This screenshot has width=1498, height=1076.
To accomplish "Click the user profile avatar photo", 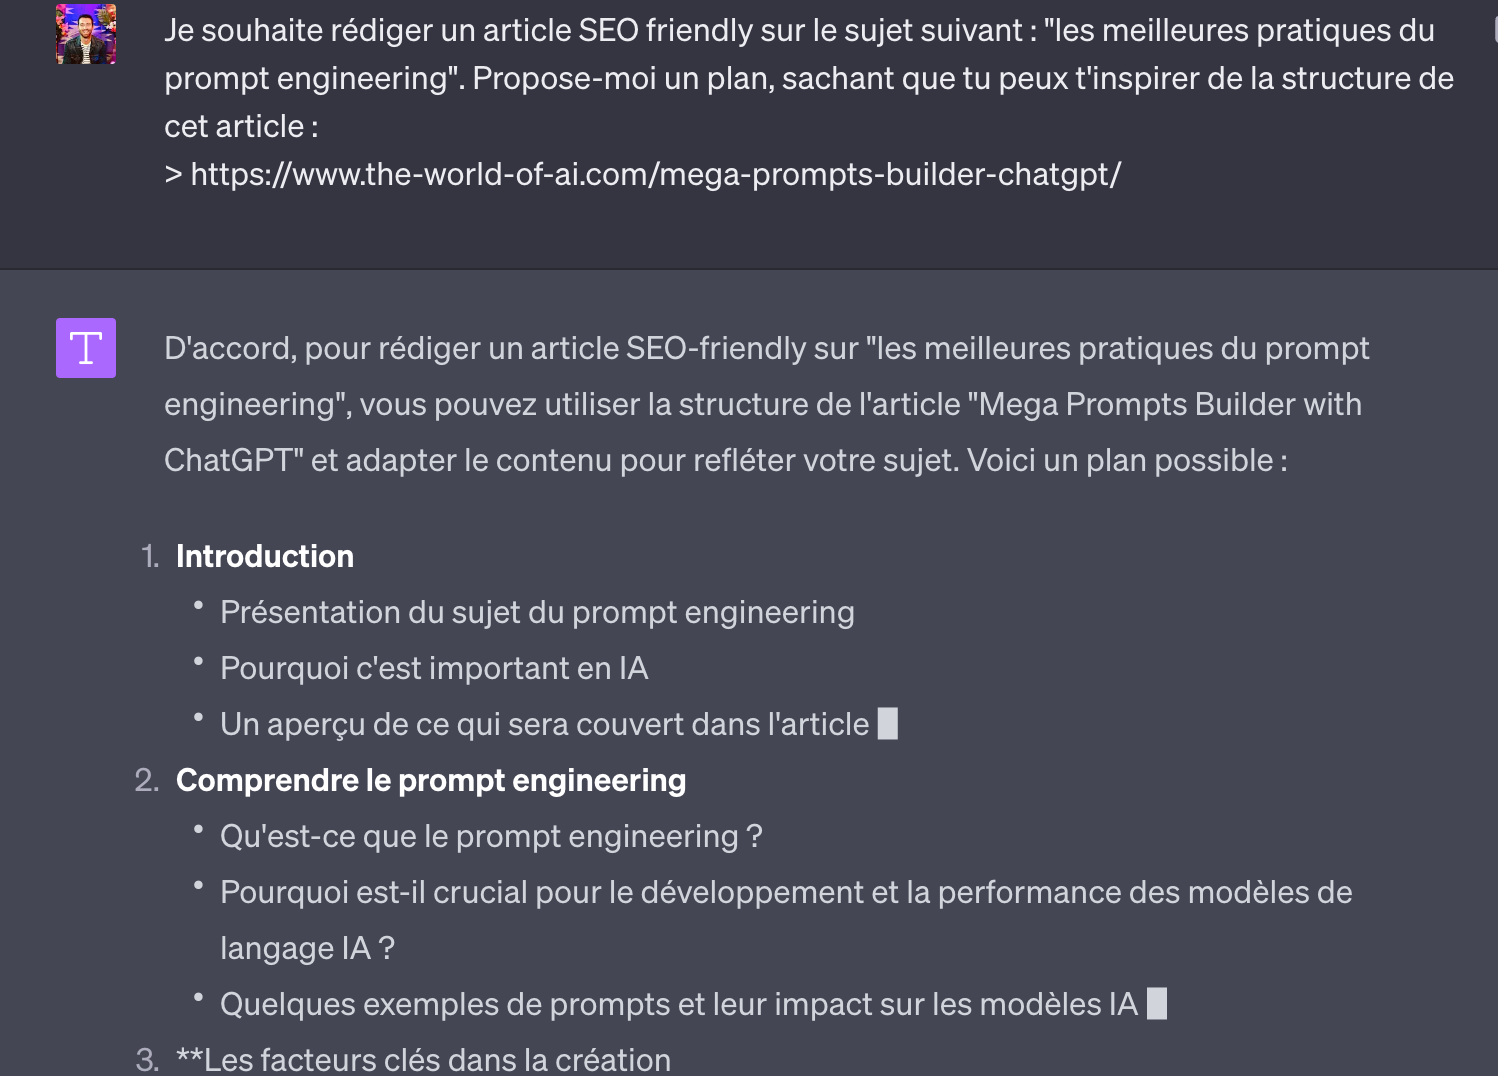I will click(86, 34).
